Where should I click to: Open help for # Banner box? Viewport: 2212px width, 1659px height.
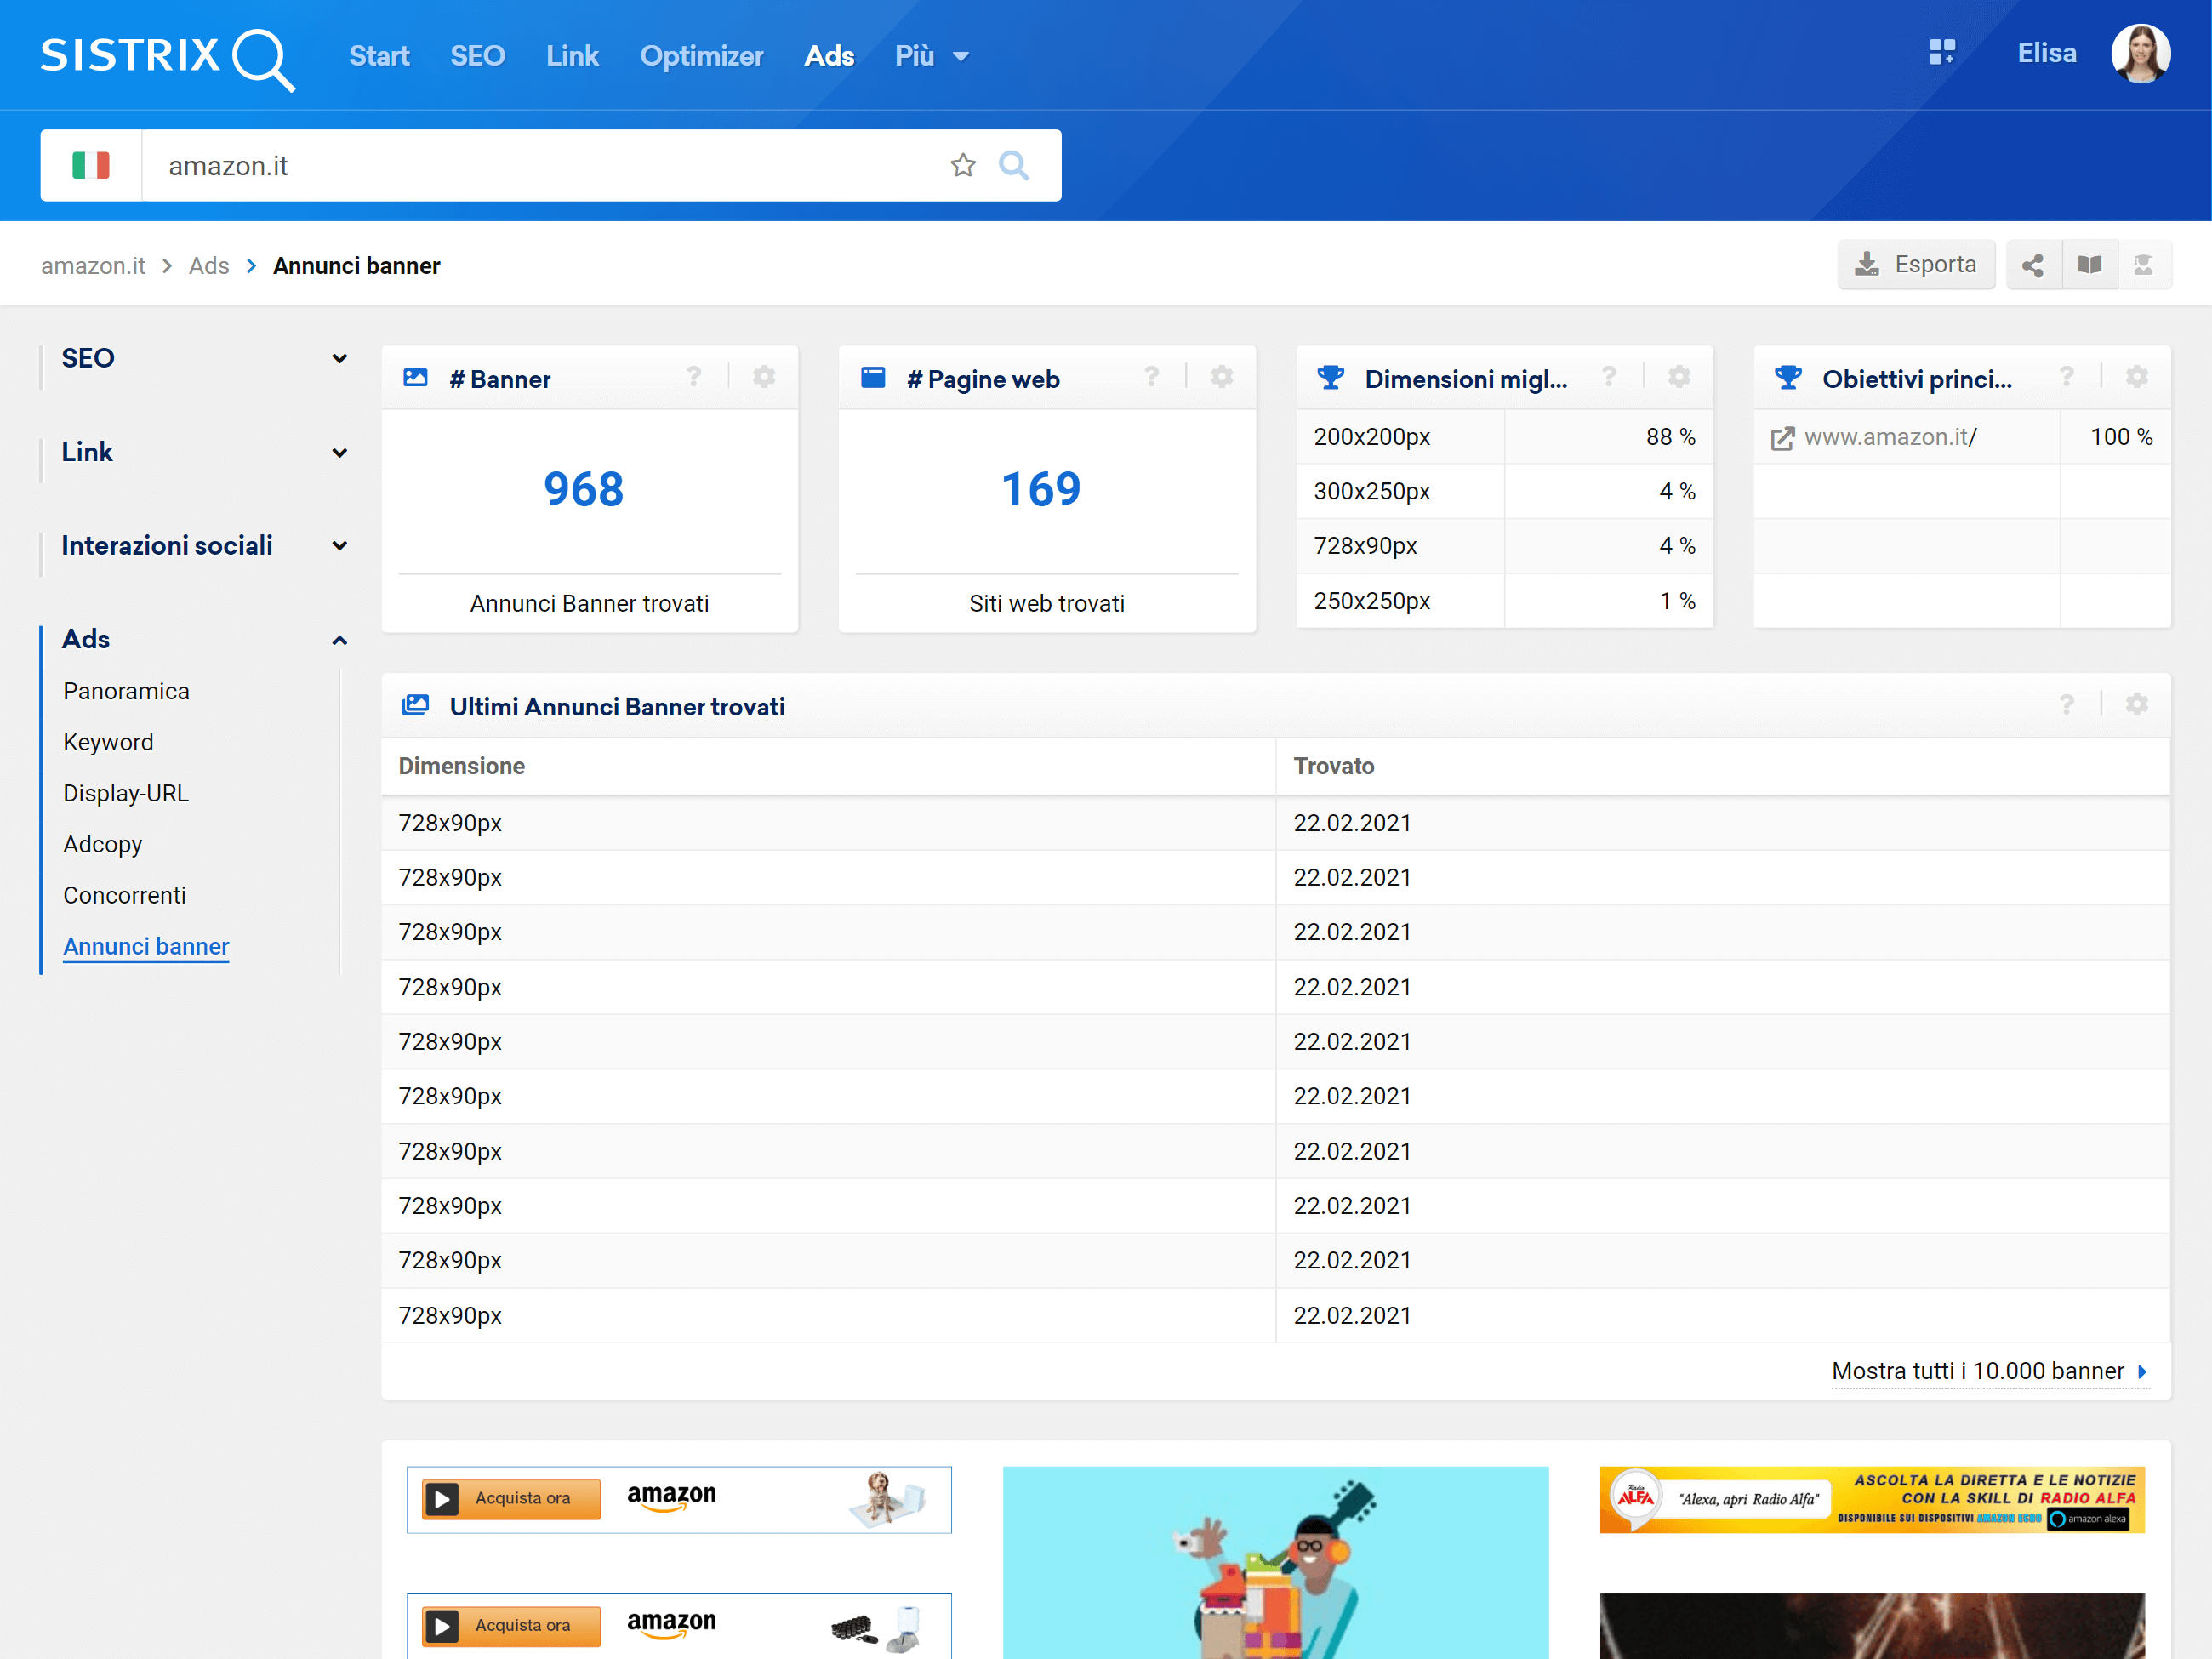pos(694,377)
